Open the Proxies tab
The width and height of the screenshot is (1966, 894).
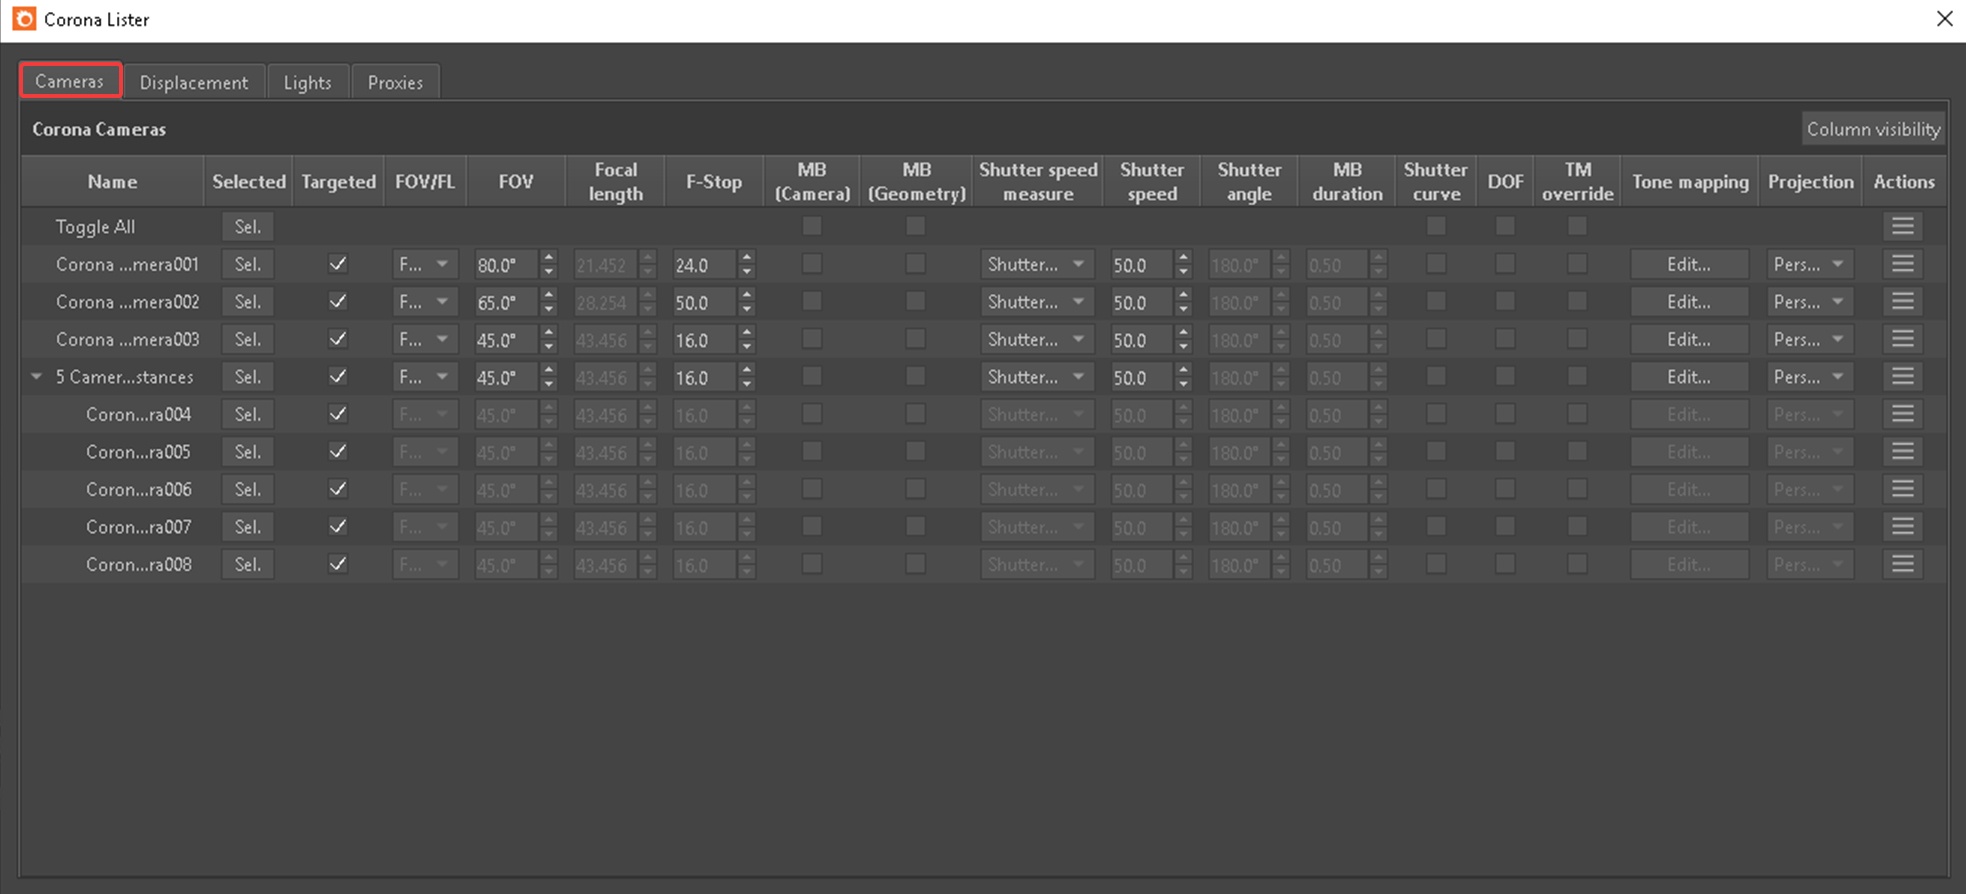pos(395,82)
